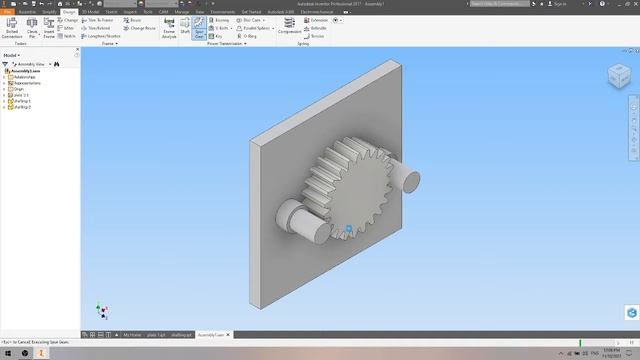Open the Clevis Pin dropdown arrow
This screenshot has height=360, width=640.
tap(39, 35)
